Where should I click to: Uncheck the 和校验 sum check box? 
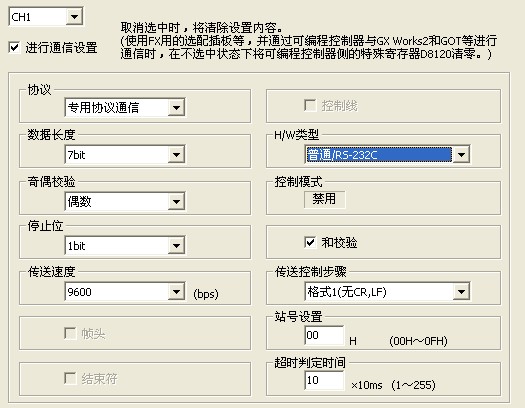[x=310, y=242]
